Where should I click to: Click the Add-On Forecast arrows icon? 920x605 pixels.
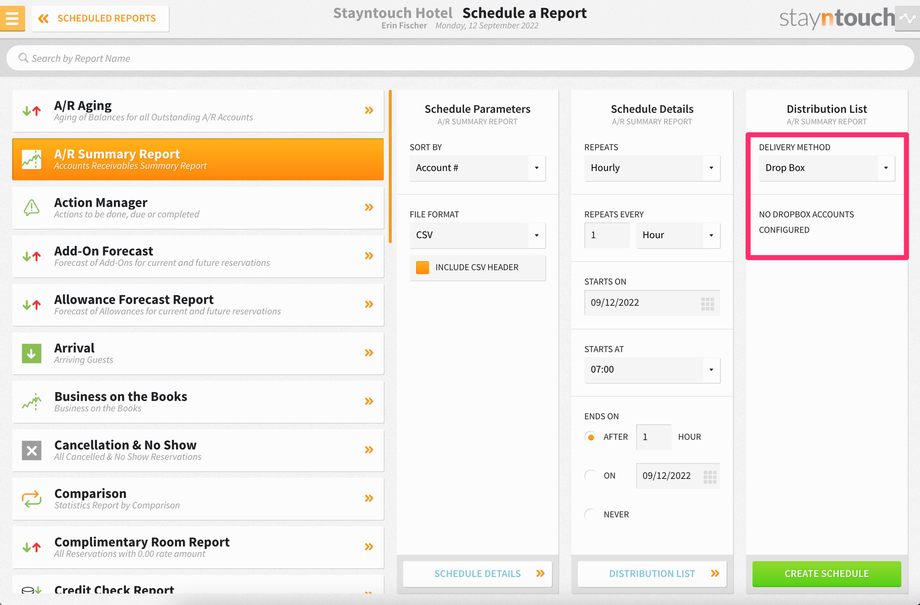[x=32, y=256]
